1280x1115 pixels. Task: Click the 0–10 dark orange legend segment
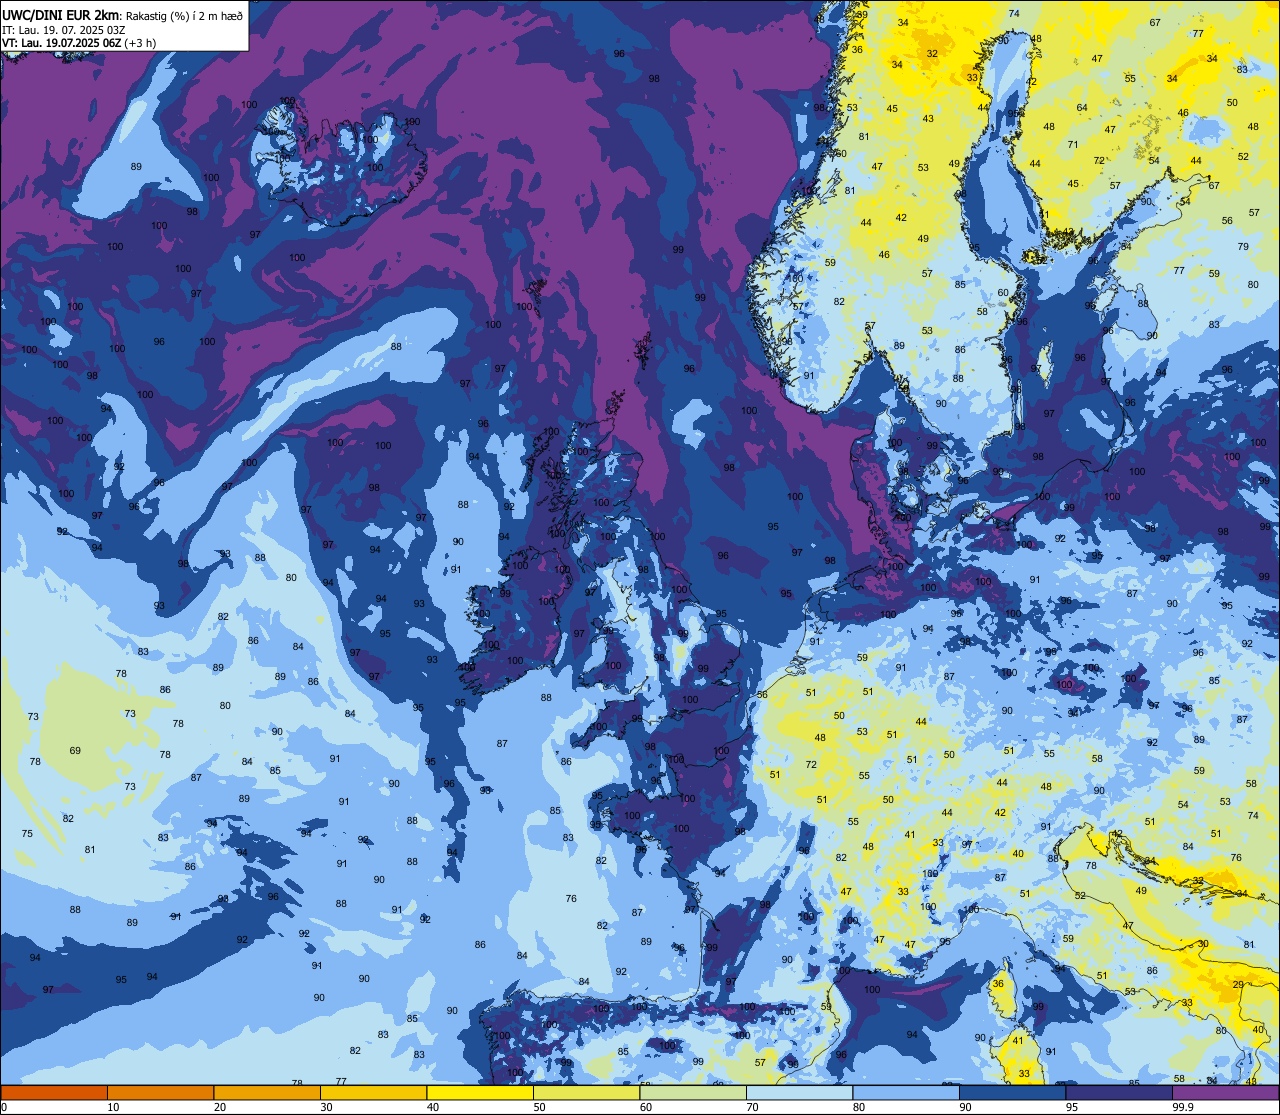coord(54,1092)
